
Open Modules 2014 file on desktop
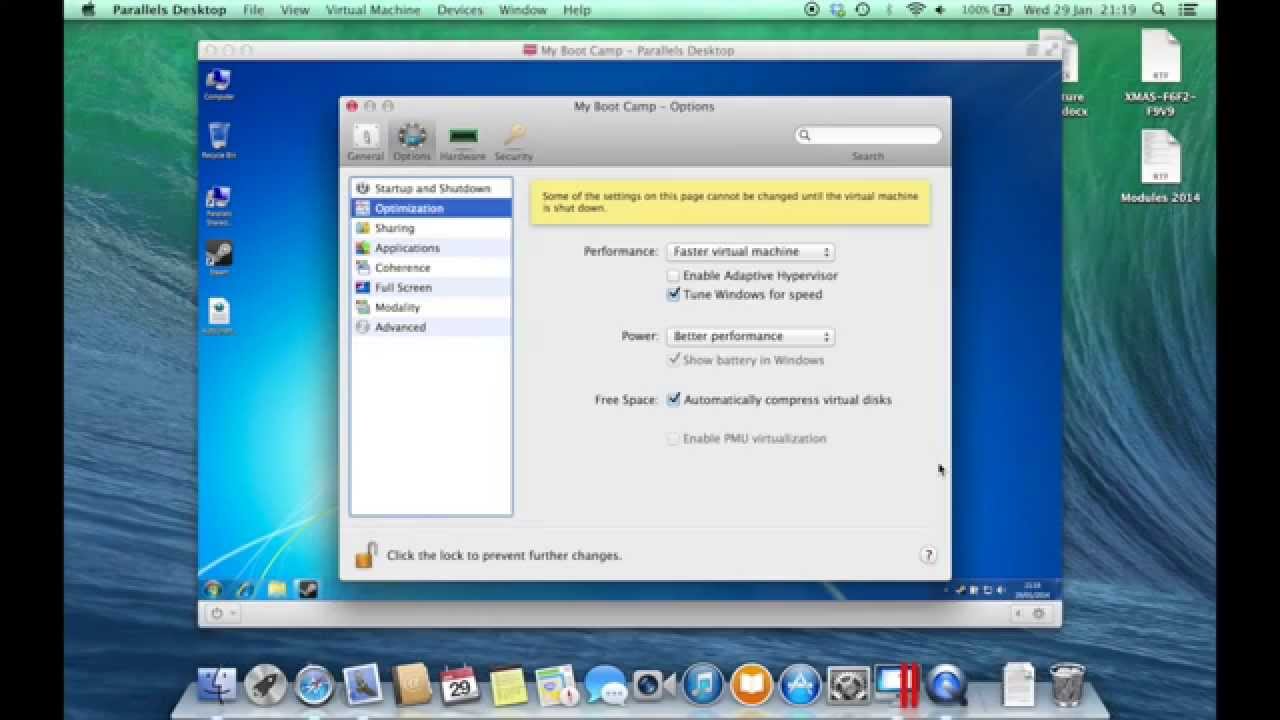[x=1160, y=167]
